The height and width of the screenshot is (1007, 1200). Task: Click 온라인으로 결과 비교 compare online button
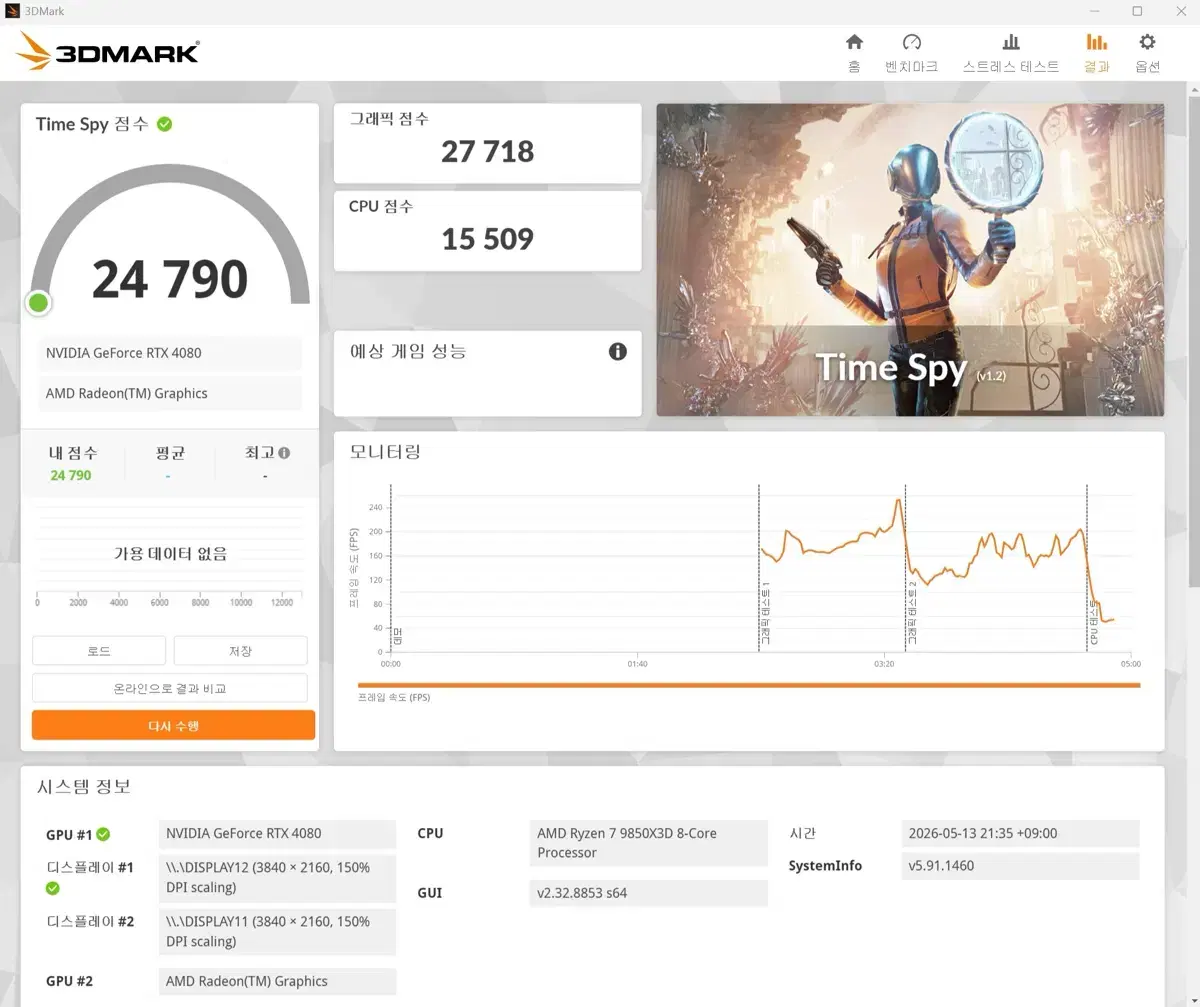[x=170, y=688]
